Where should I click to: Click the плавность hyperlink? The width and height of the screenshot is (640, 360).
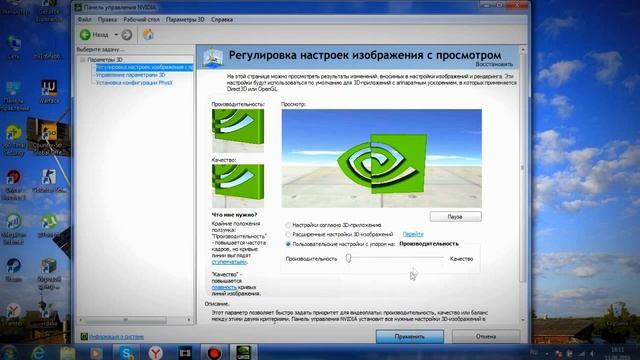tap(224, 287)
